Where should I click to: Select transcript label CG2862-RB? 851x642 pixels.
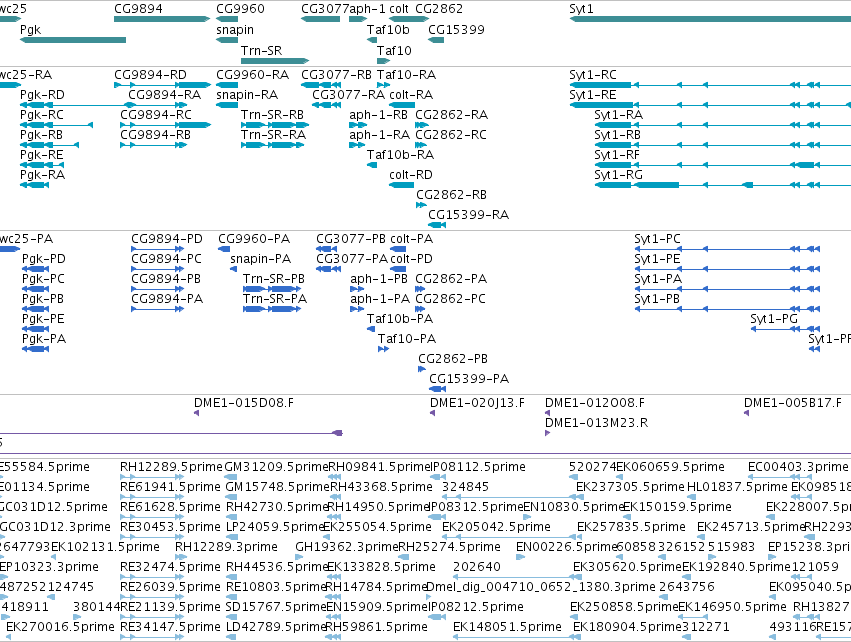(x=451, y=195)
